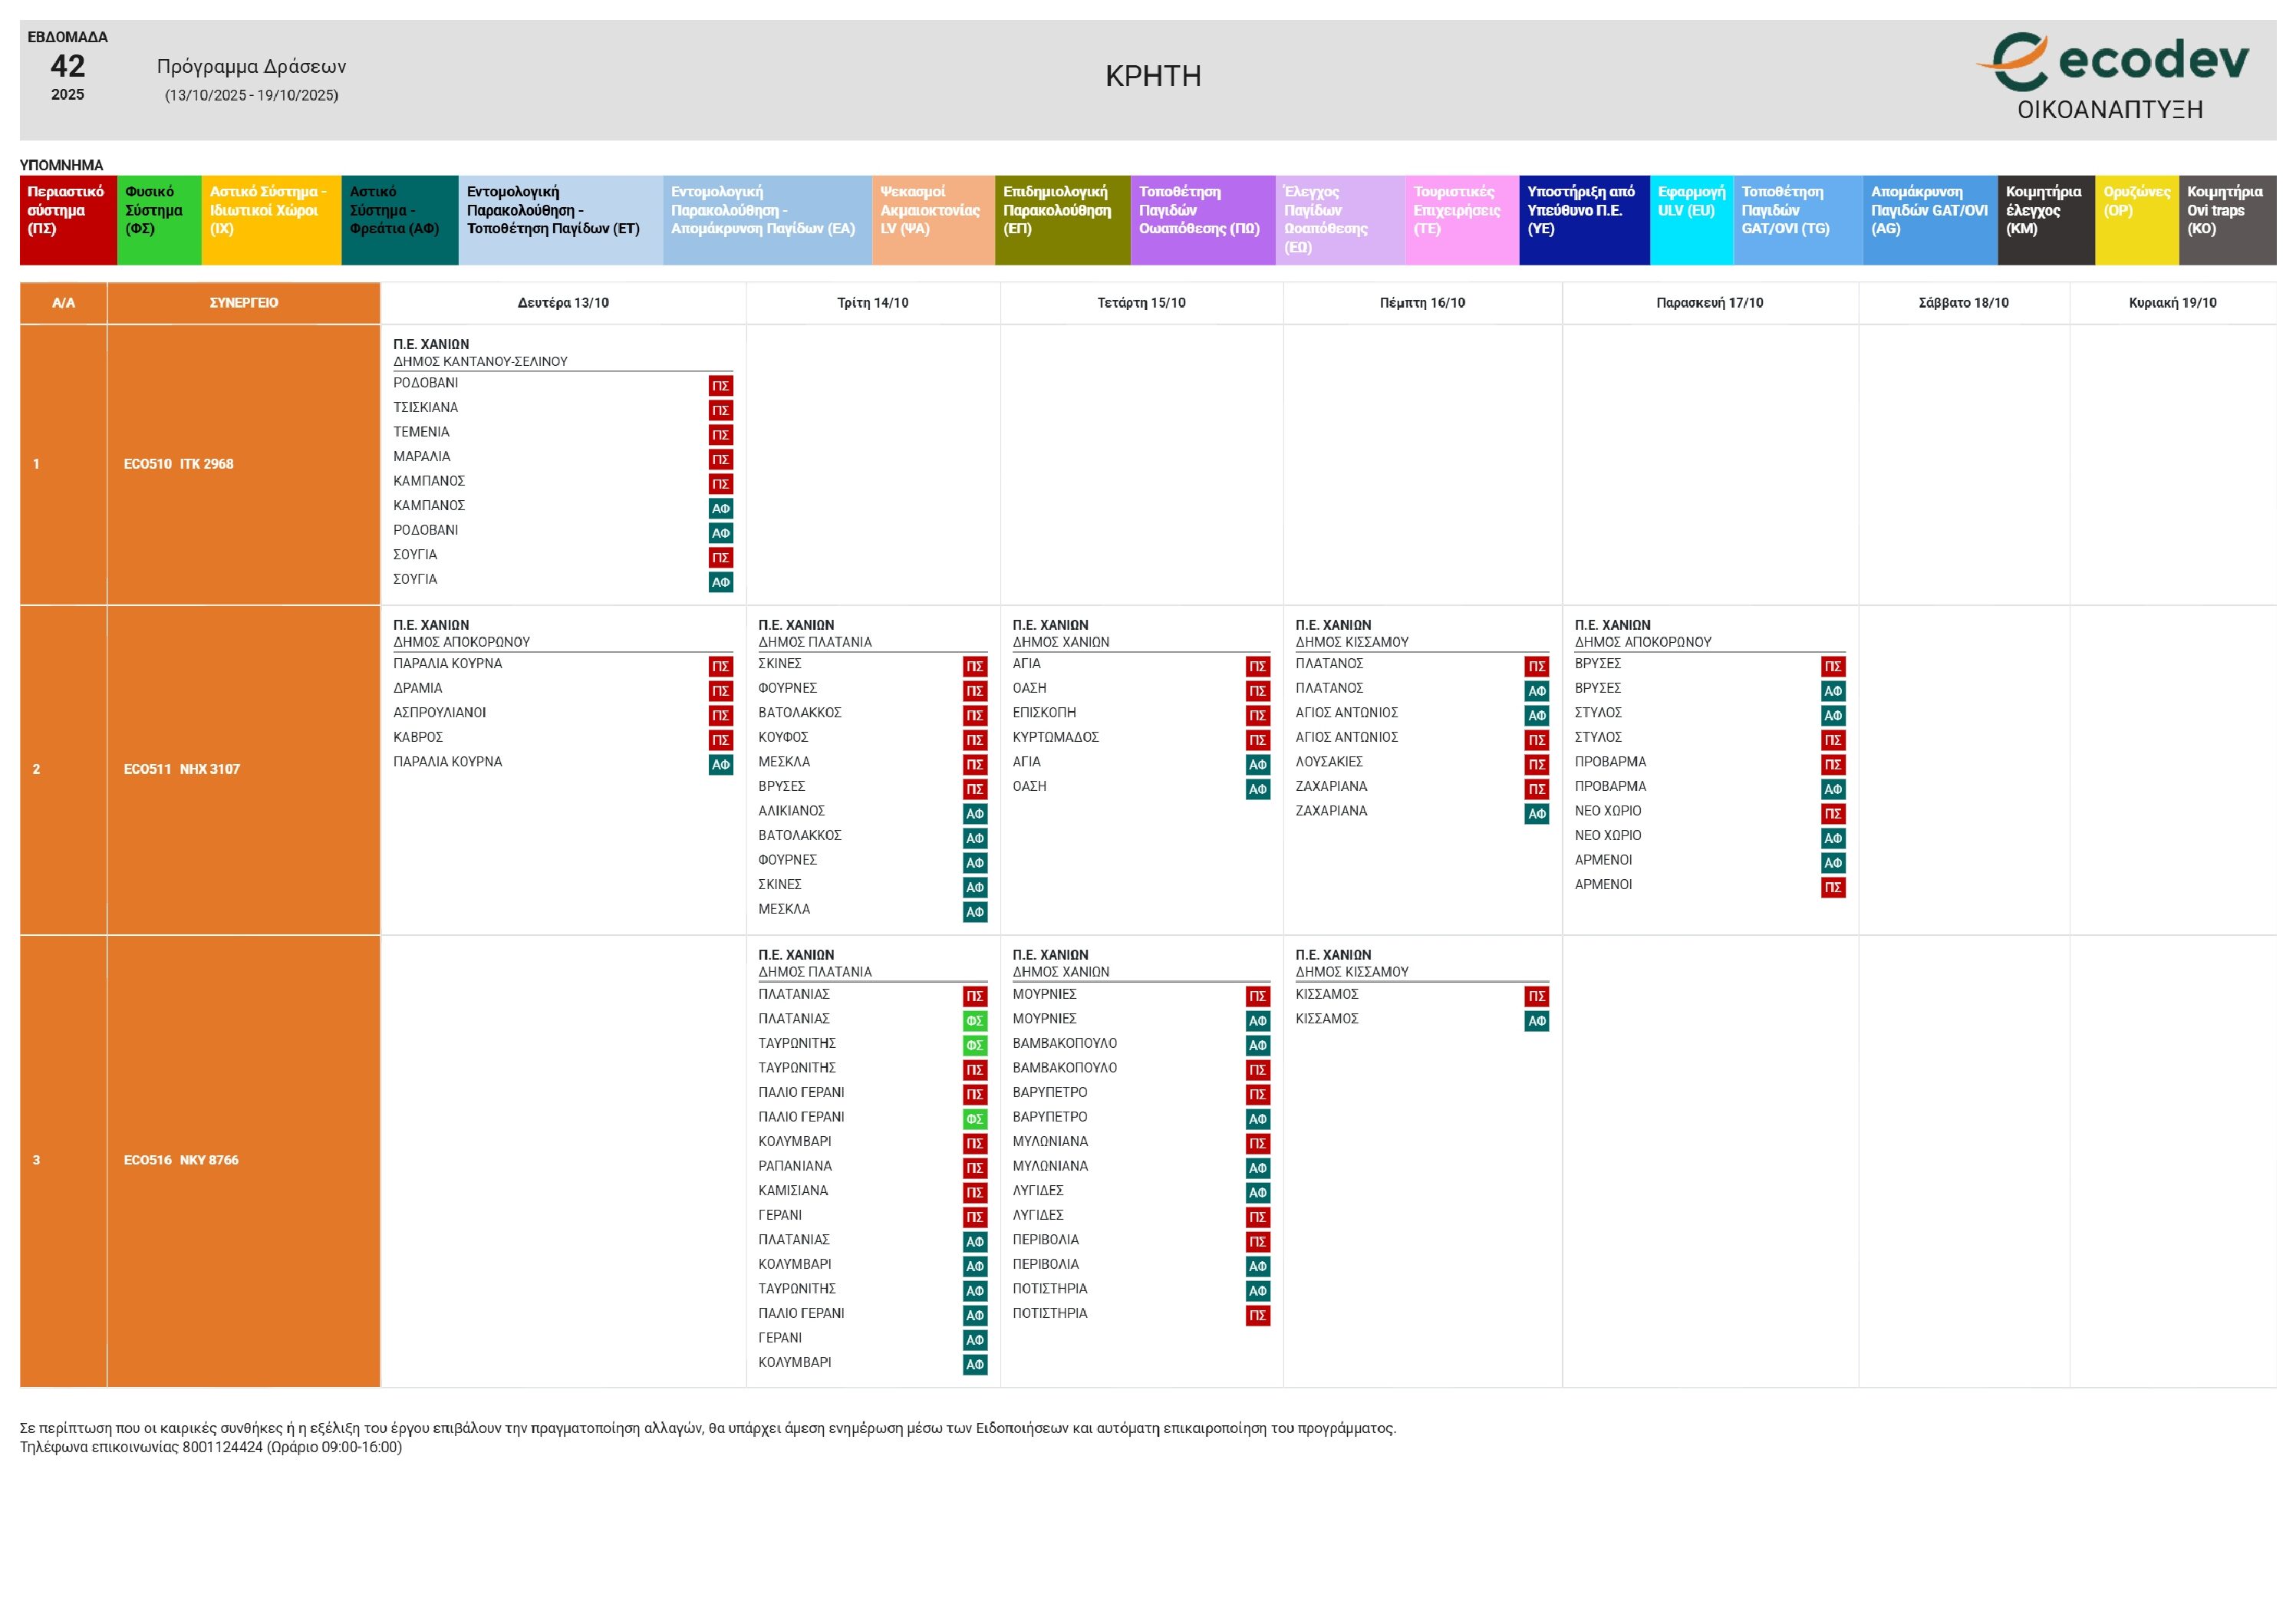Click the ΔΗΜΟΣ ΚΑΝΤΑΝΟΥ-ΣΕΛΙΝΟΥ heading

(x=480, y=362)
